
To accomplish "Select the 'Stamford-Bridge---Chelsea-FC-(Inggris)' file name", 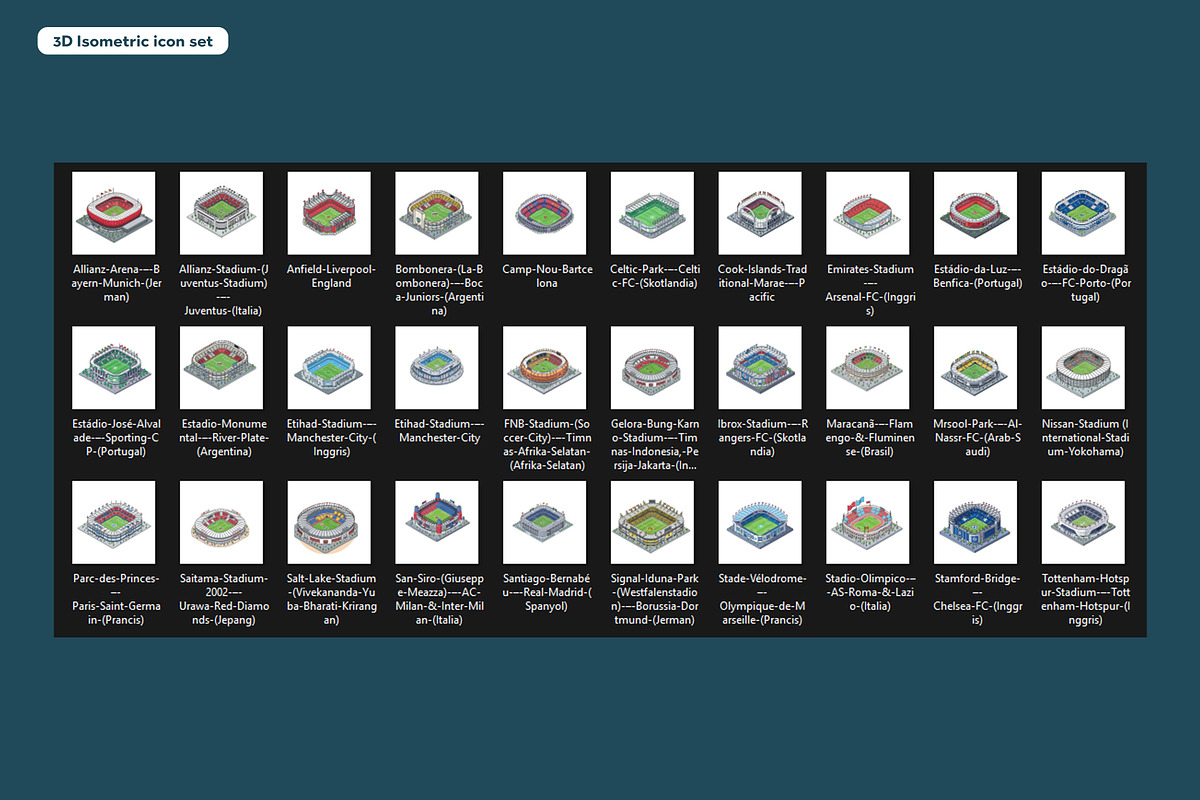I will coord(976,599).
